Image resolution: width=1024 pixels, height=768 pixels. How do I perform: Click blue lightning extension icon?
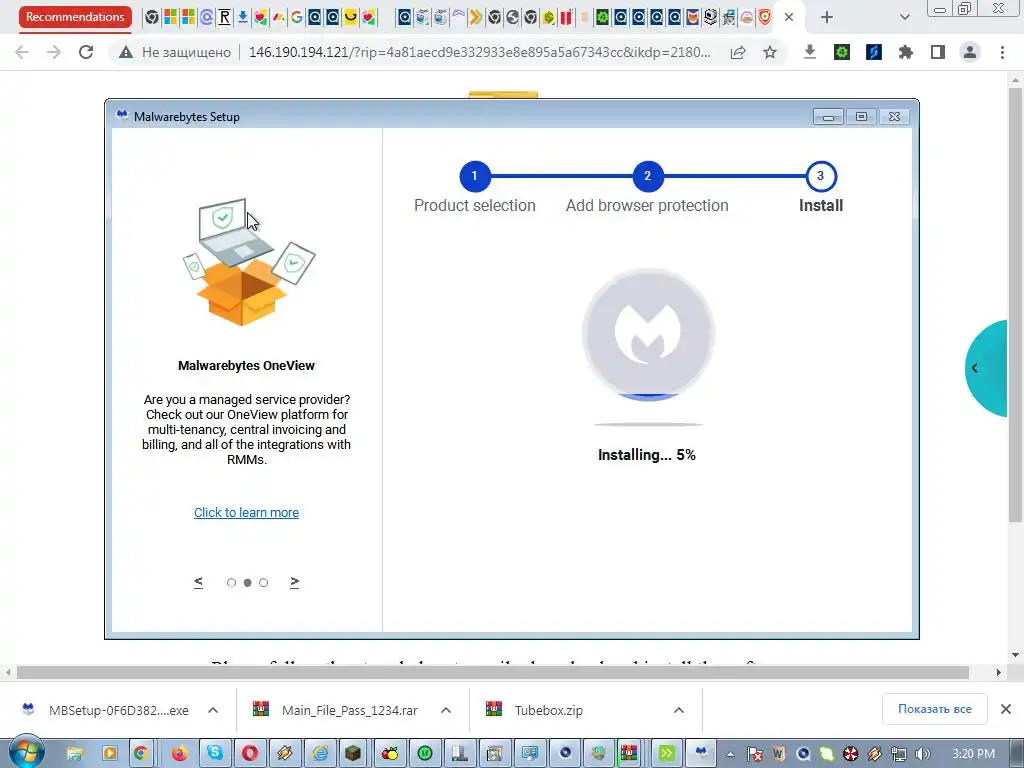[x=874, y=52]
